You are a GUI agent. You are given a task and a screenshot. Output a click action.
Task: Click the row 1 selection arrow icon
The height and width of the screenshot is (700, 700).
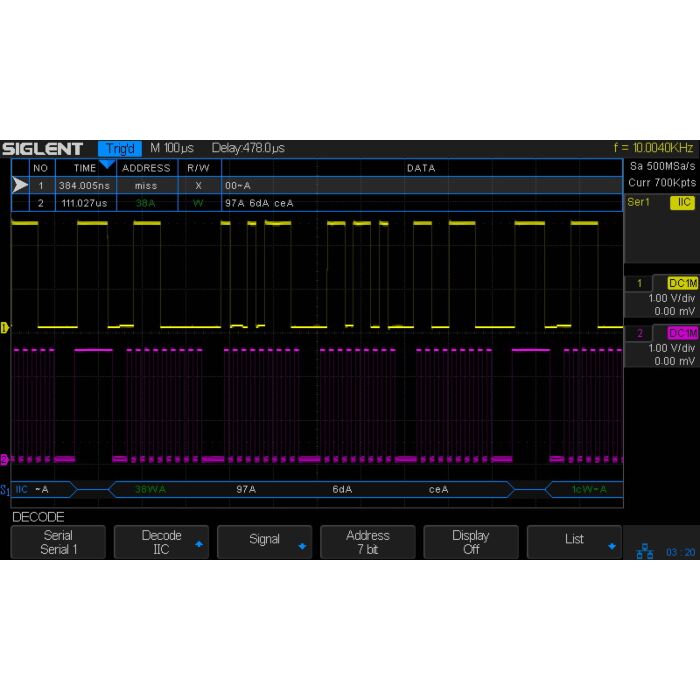[19, 185]
